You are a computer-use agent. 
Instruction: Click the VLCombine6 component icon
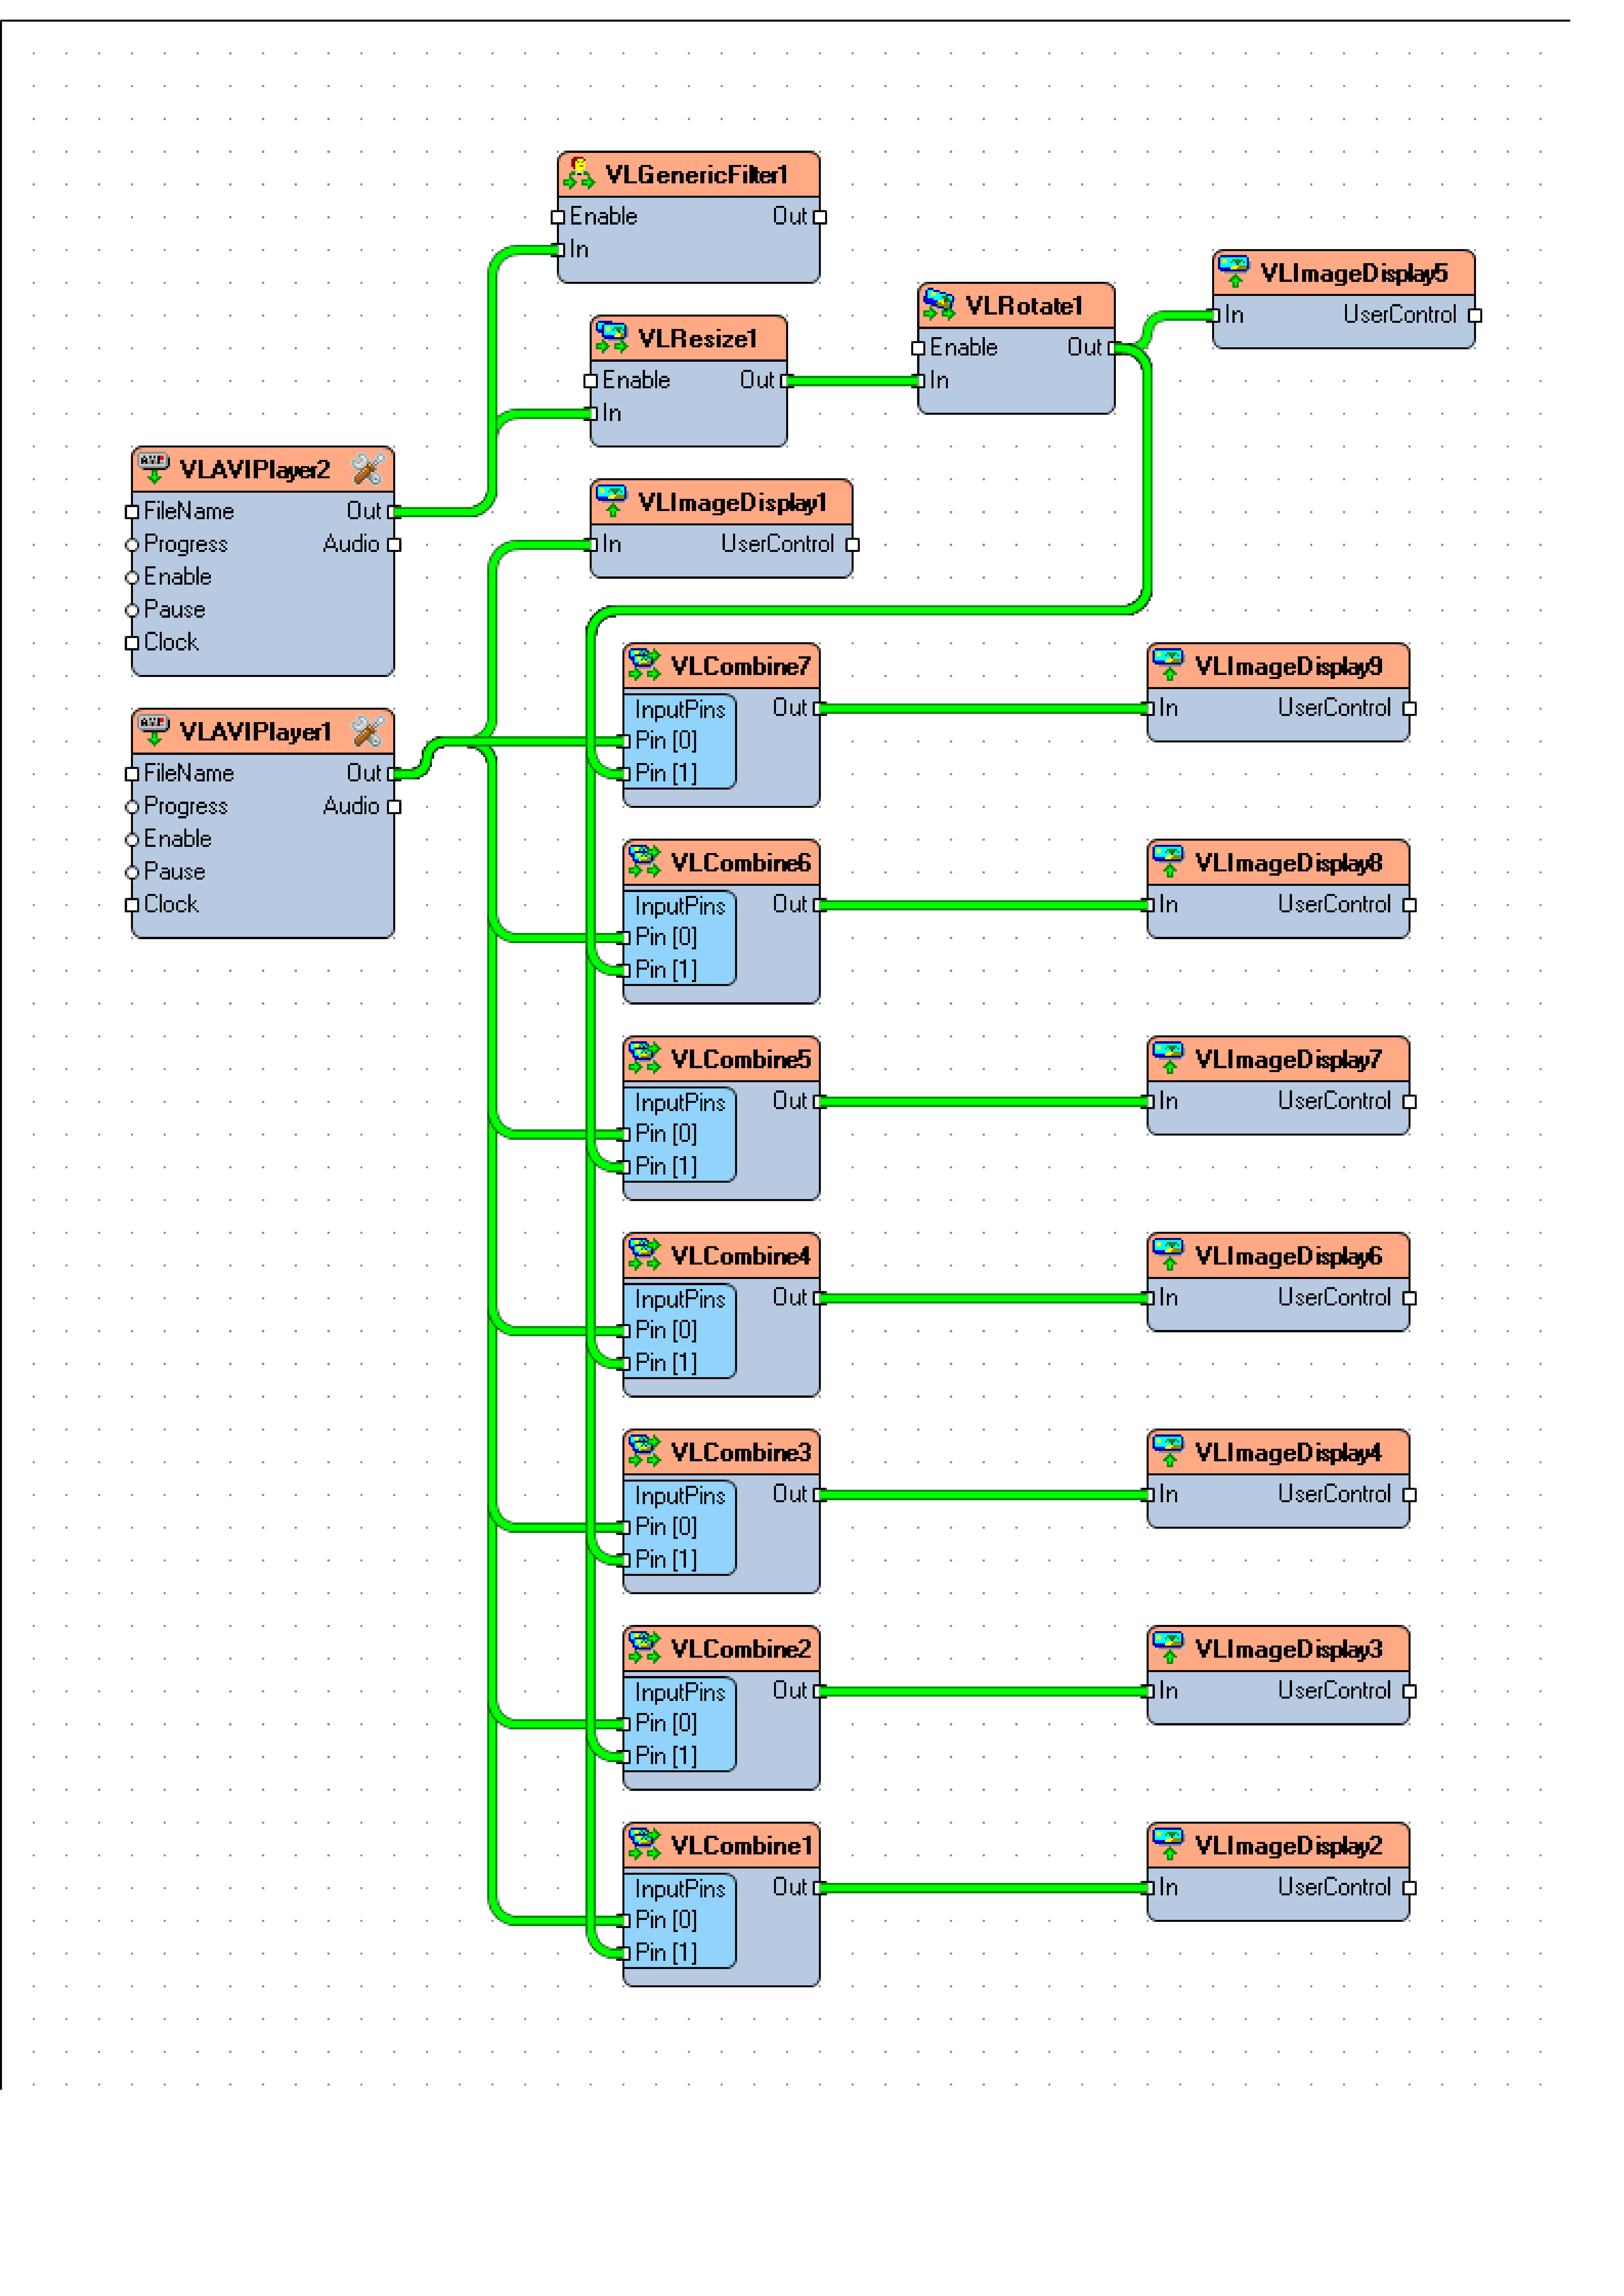pos(645,861)
